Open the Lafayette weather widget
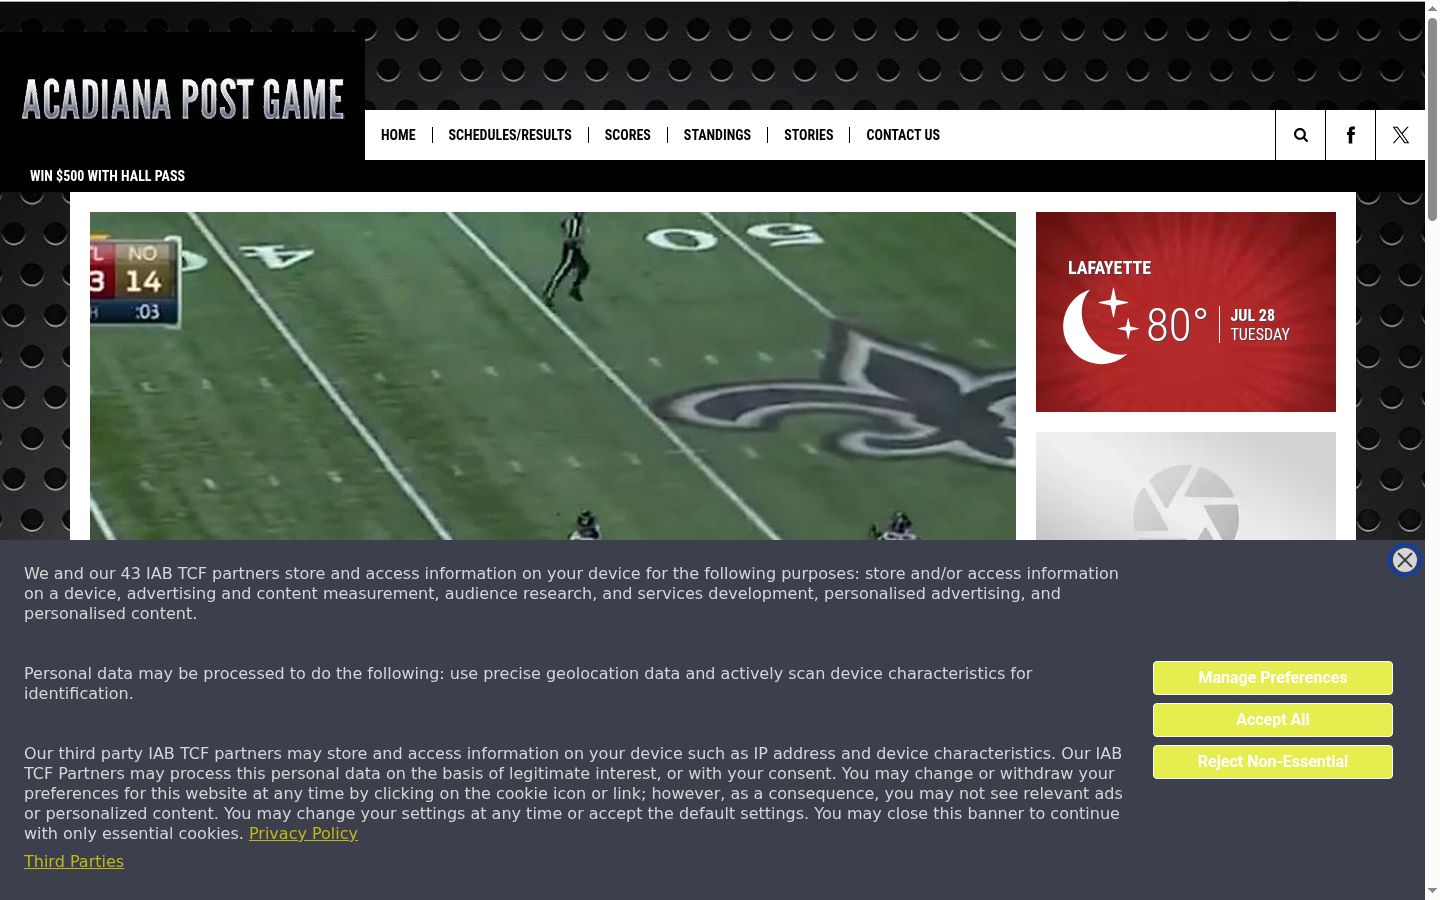The width and height of the screenshot is (1440, 900). coord(1186,312)
